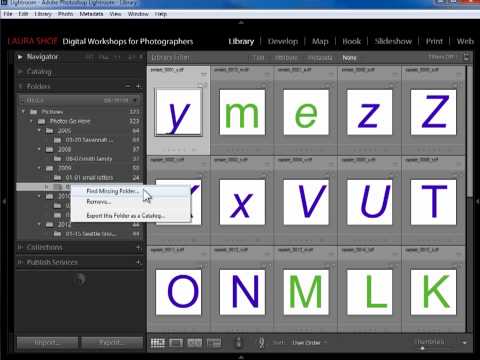The image size is (480, 360).
Task: Collapse the Pictures folder tree
Action: pos(23,112)
